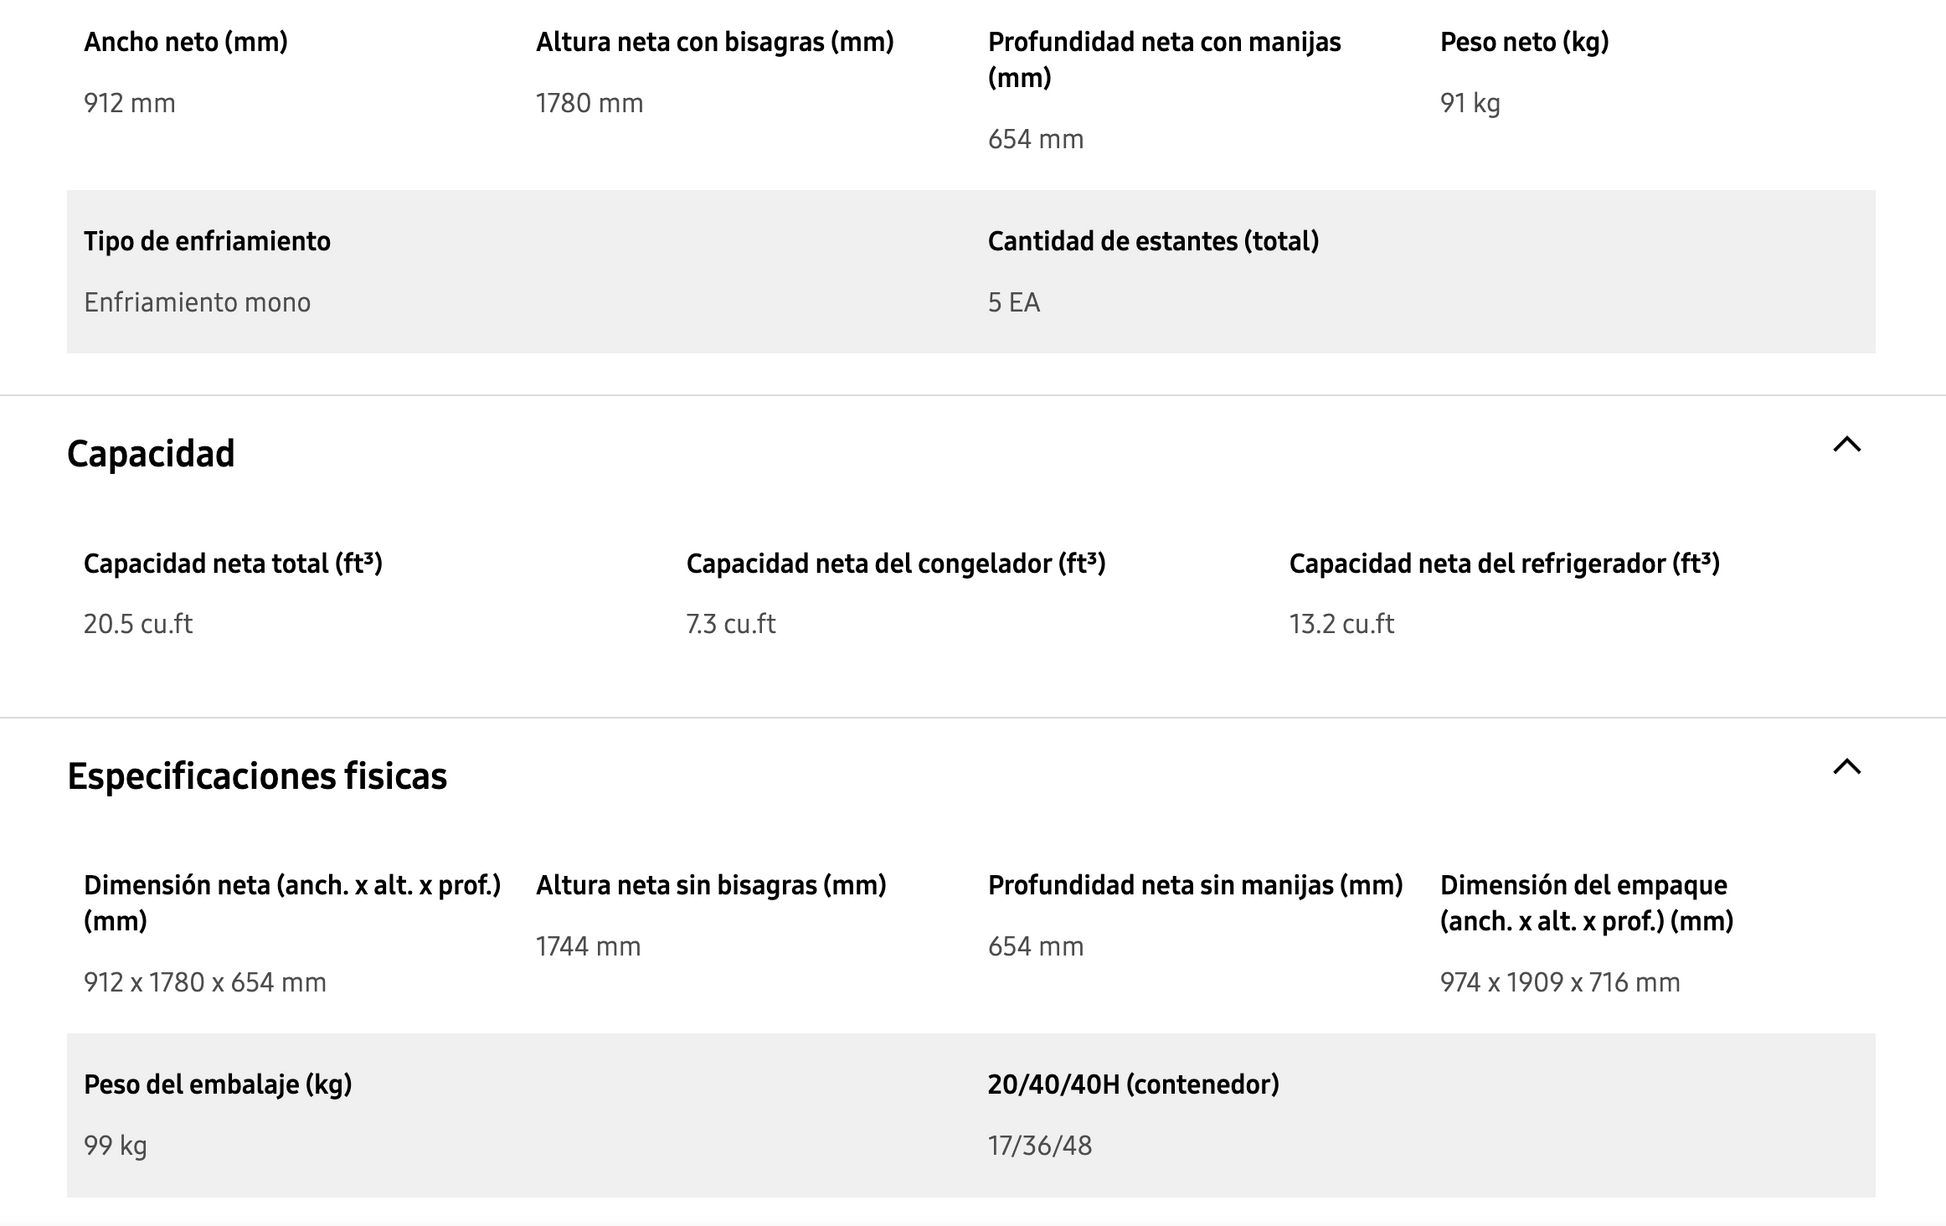Click the Profundidad neta con manijas label

tap(1164, 59)
